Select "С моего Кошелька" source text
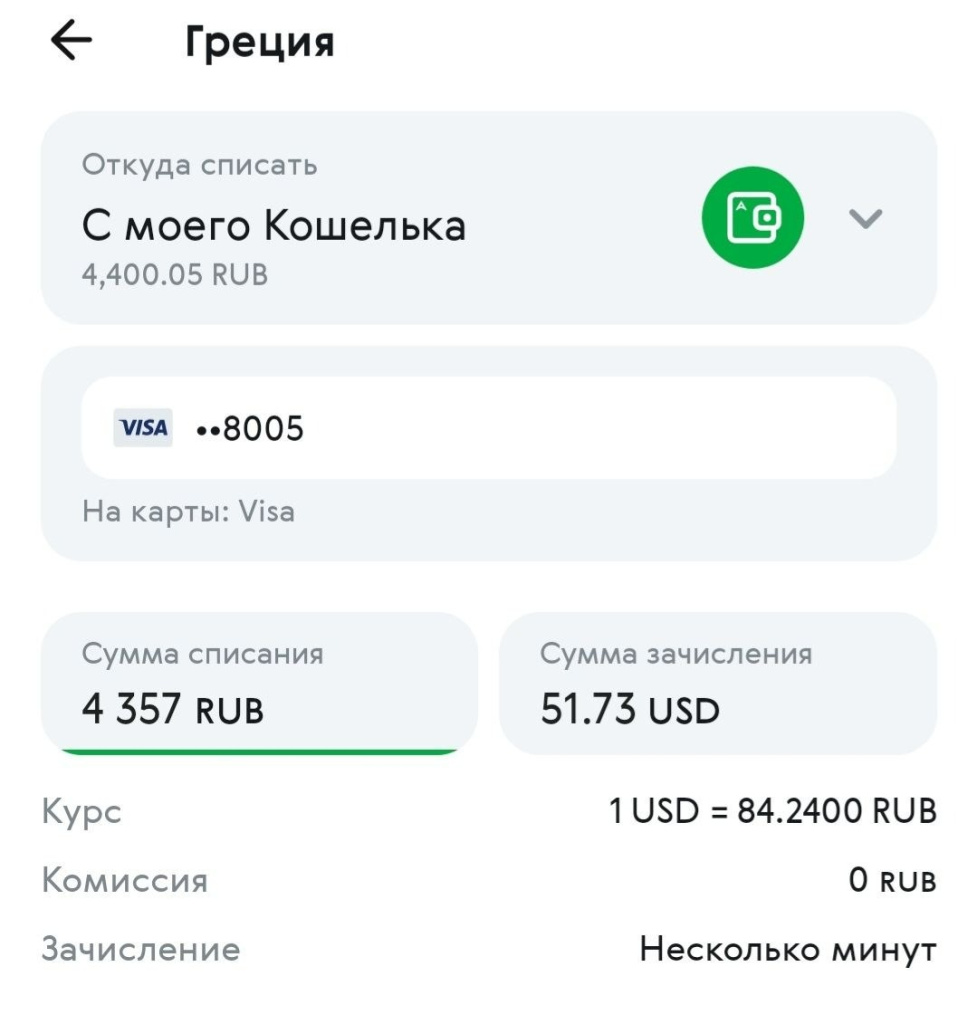Image resolution: width=977 pixels, height=1024 pixels. (x=274, y=227)
